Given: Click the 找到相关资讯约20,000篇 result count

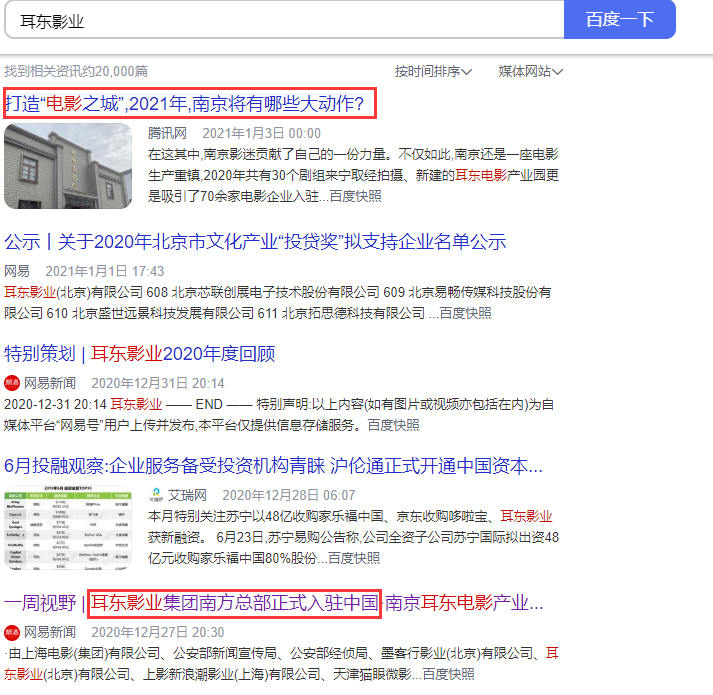Looking at the screenshot, I should point(76,71).
